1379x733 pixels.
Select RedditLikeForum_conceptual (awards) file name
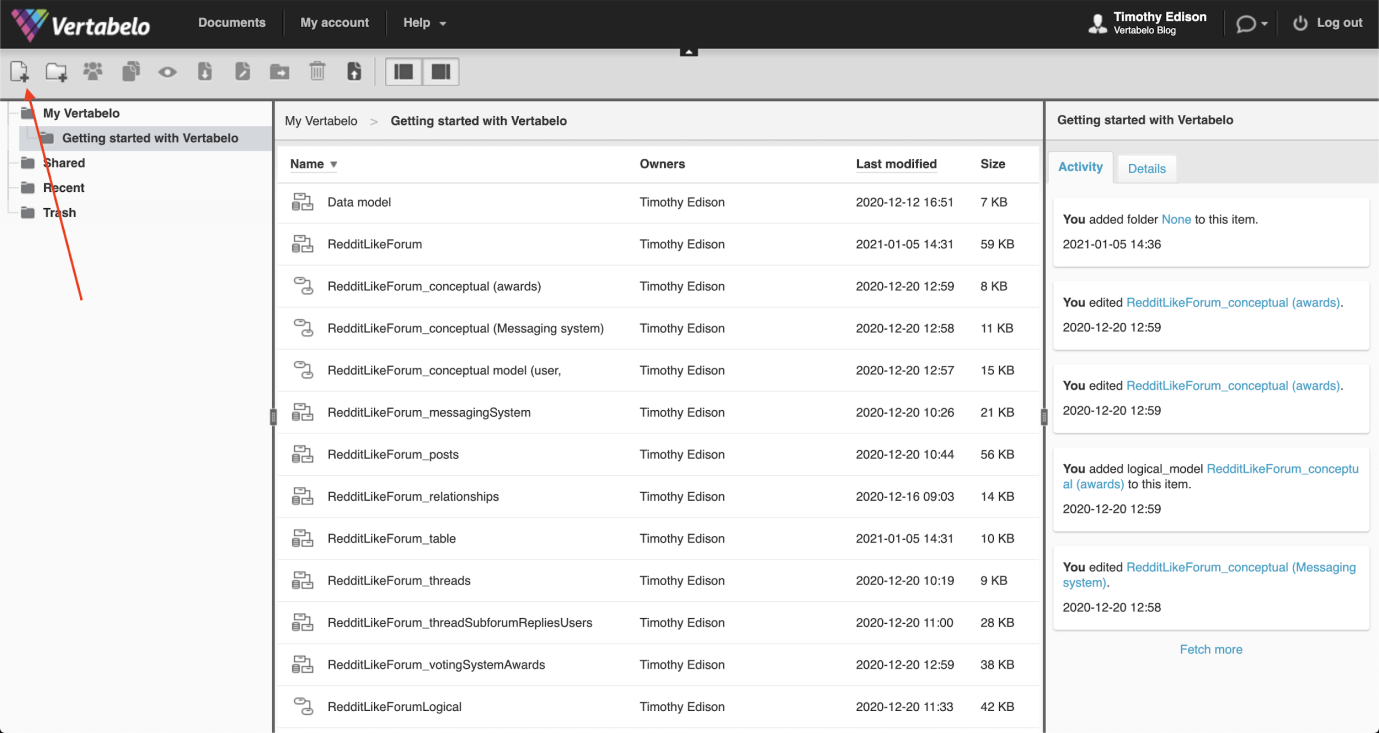[x=434, y=286]
